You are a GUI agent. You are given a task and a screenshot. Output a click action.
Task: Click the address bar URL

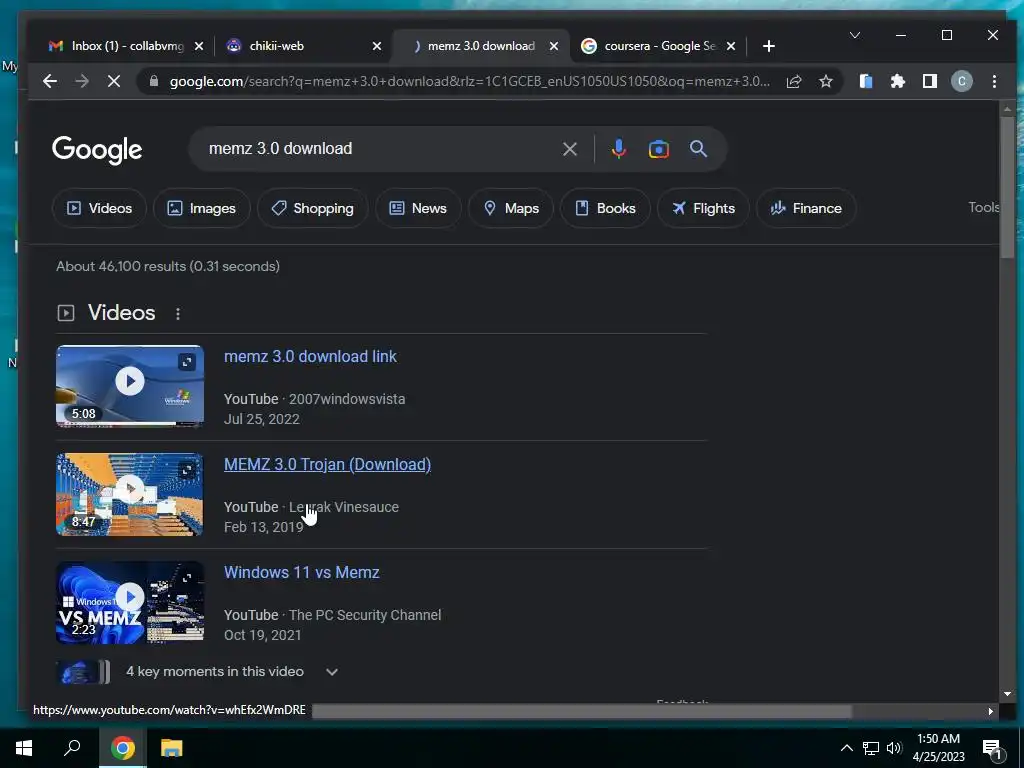click(x=469, y=81)
